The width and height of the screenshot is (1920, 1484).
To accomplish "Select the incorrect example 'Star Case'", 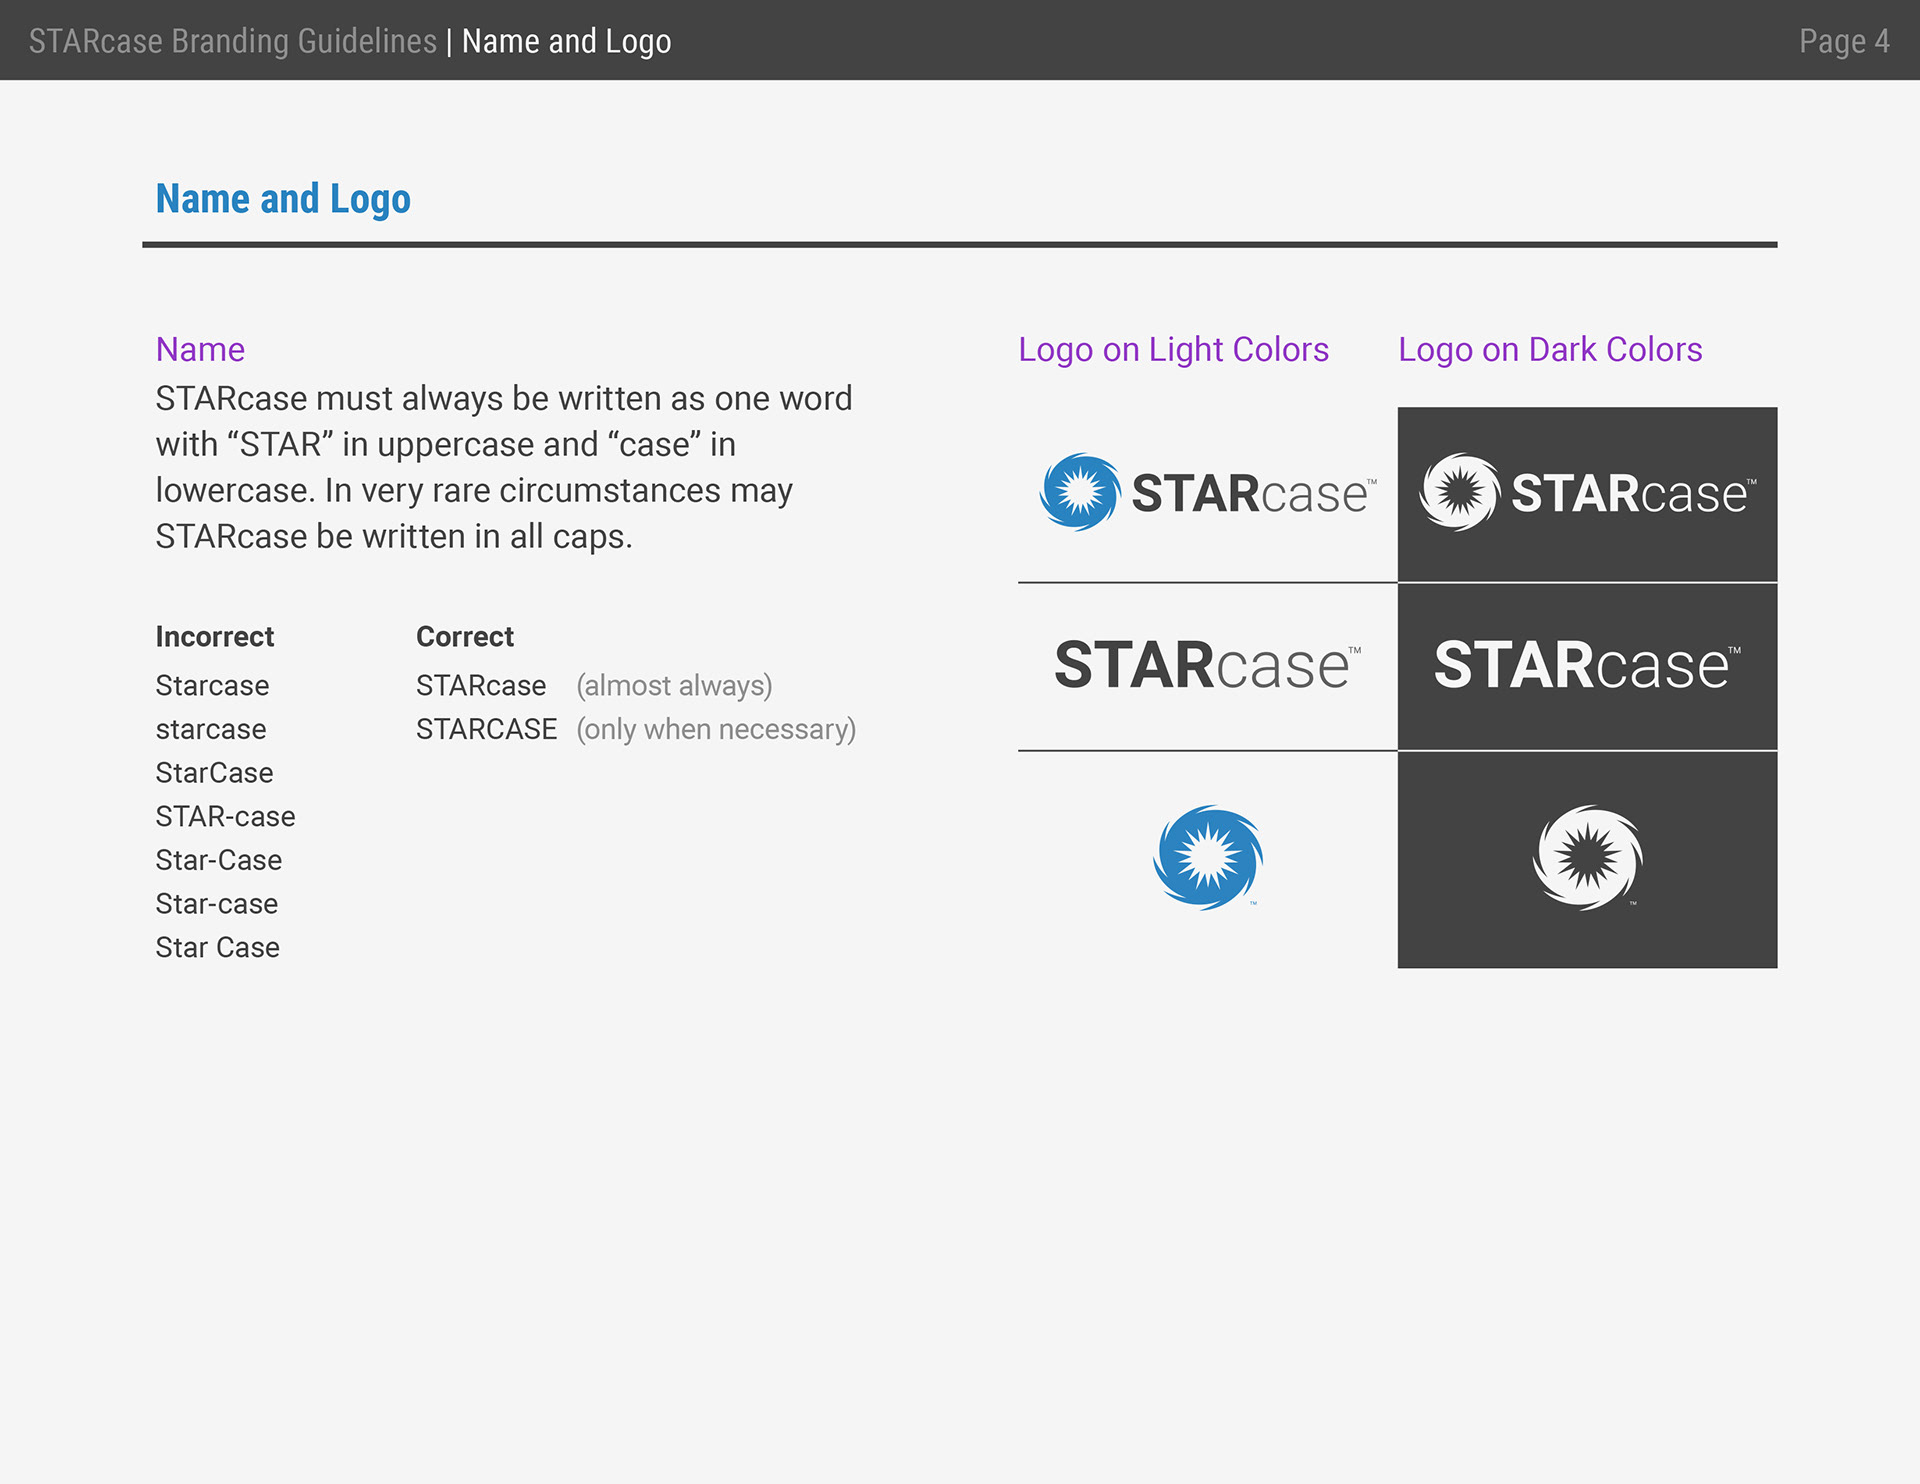I will point(217,947).
